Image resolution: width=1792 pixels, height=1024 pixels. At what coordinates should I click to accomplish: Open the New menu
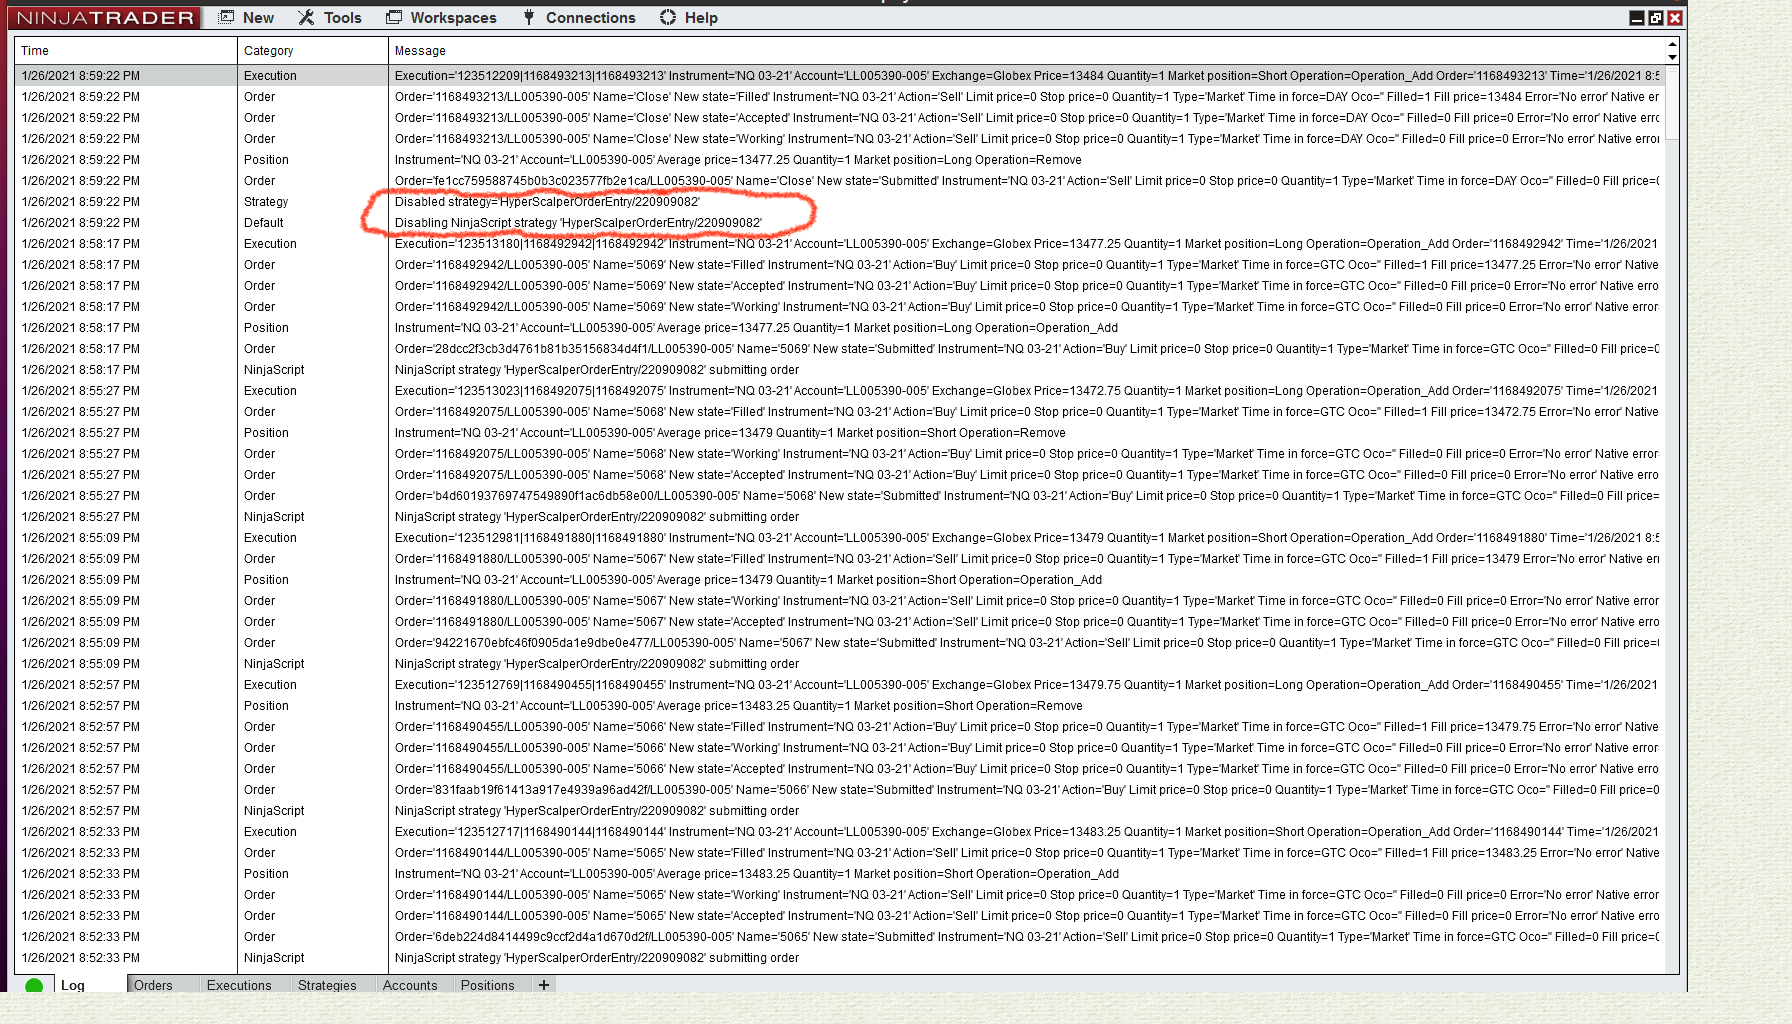[246, 18]
